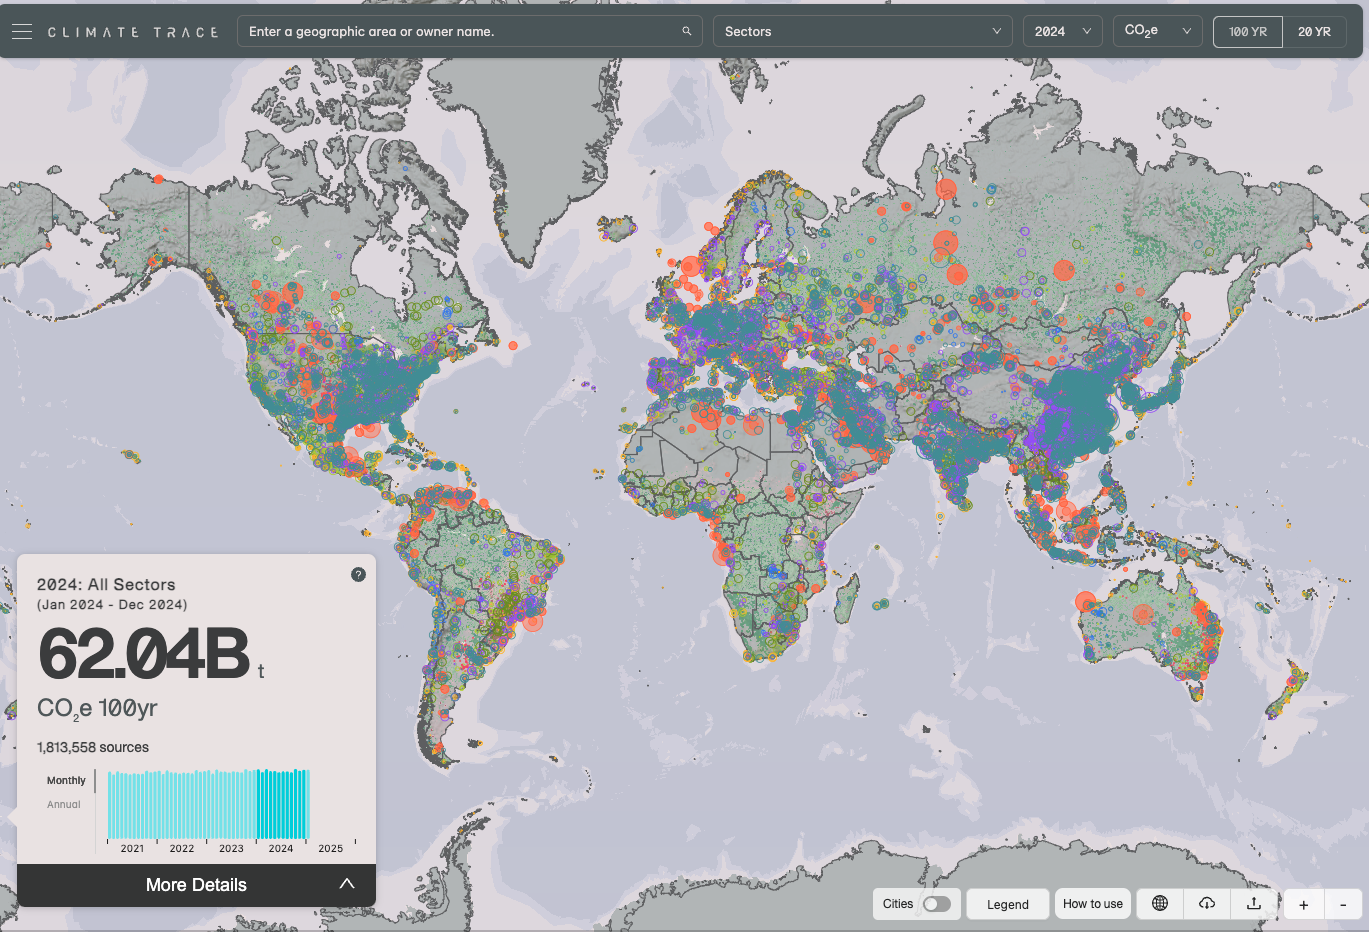
Task: Select the 20 YR timeframe
Action: pos(1314,32)
